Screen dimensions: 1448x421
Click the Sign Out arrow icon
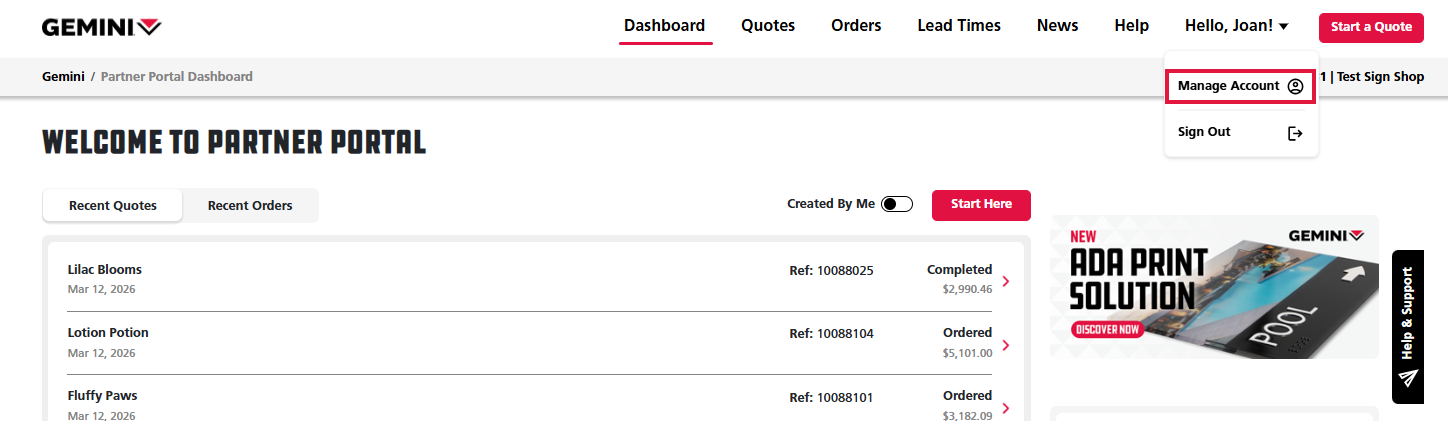point(1295,133)
